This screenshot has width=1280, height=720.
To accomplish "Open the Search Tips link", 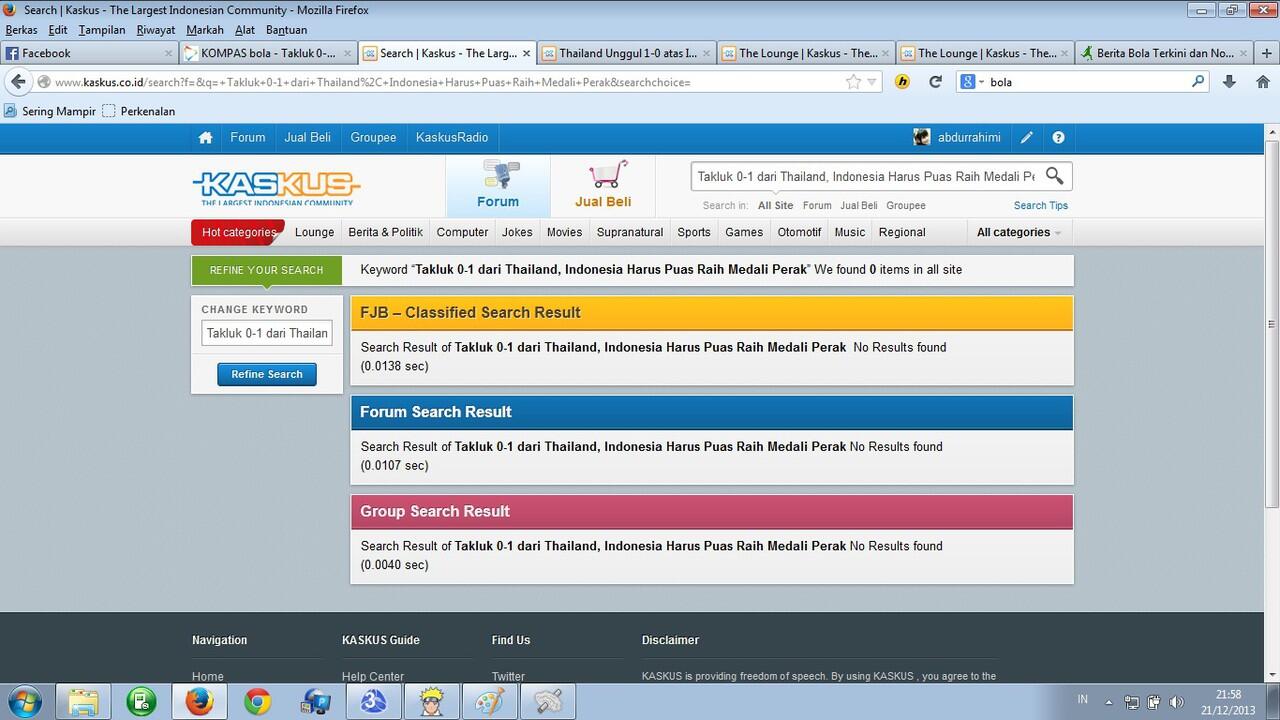I will 1041,205.
